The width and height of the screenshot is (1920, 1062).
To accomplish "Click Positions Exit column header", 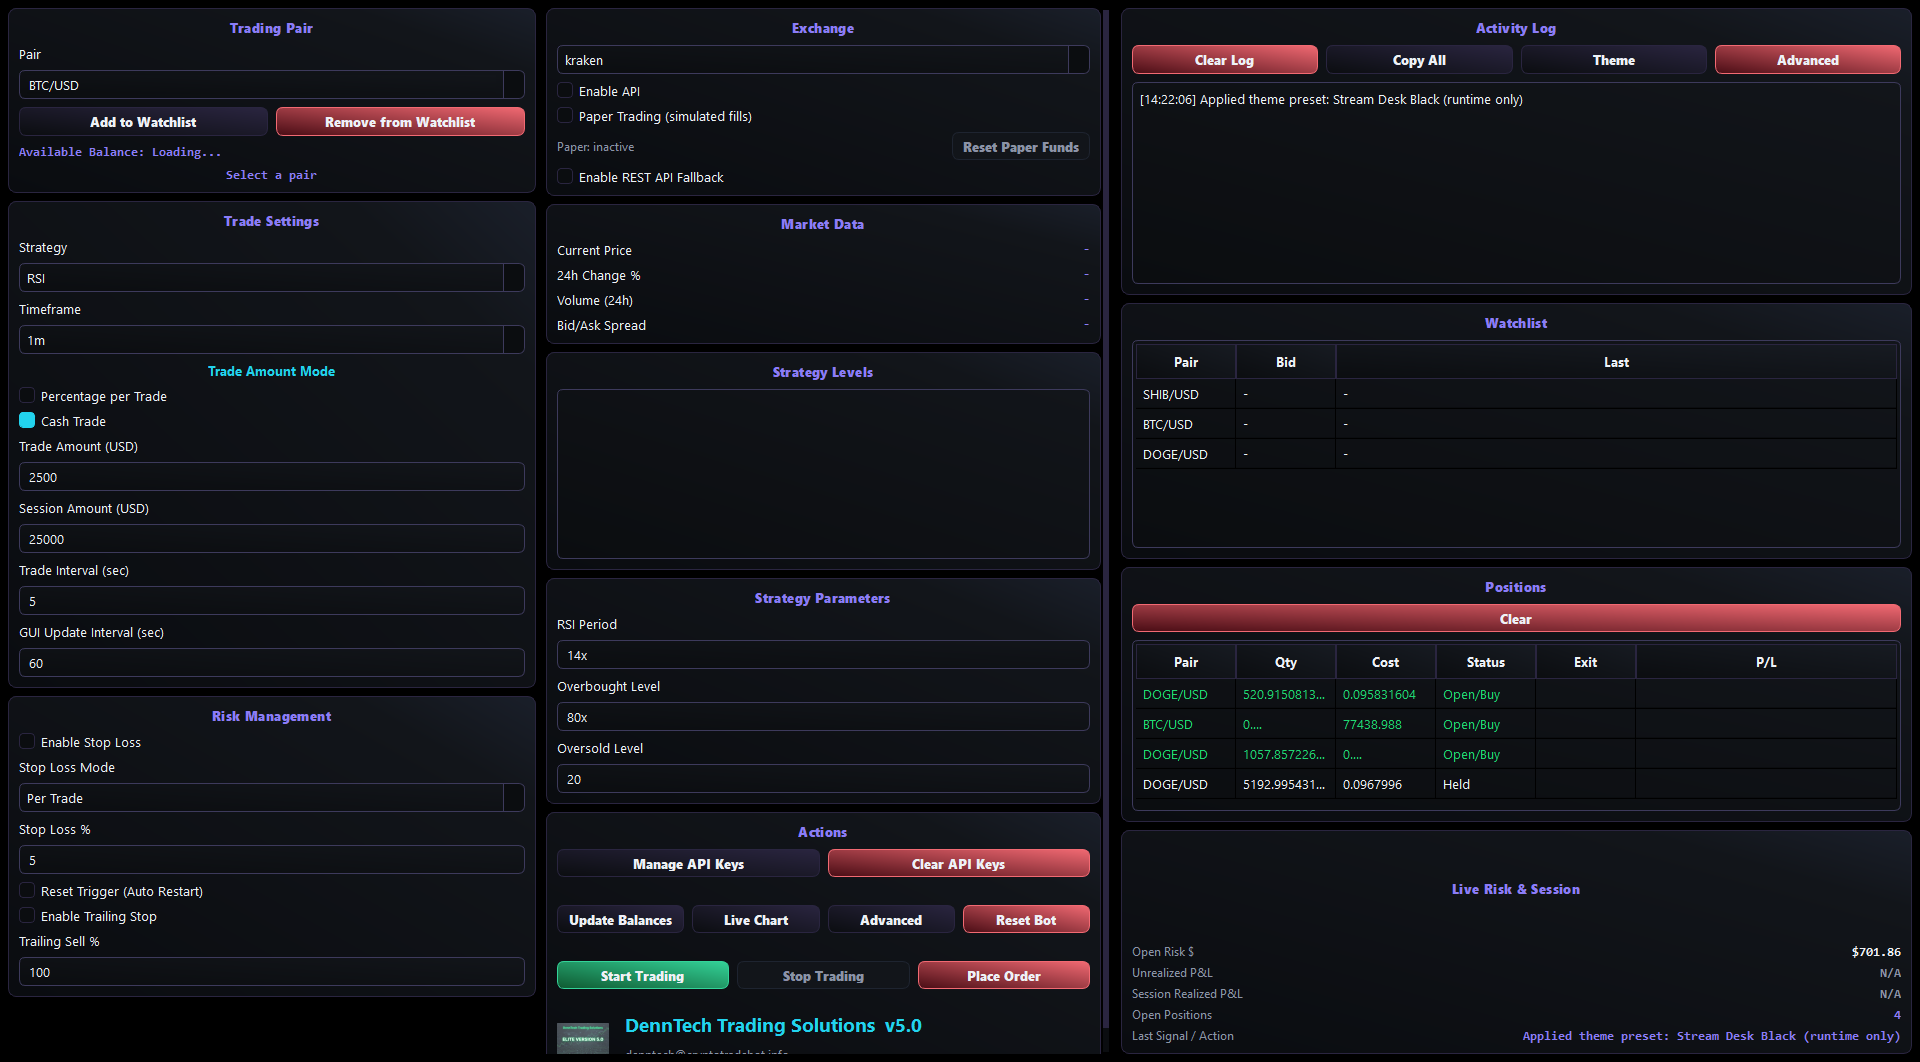I will coord(1586,662).
